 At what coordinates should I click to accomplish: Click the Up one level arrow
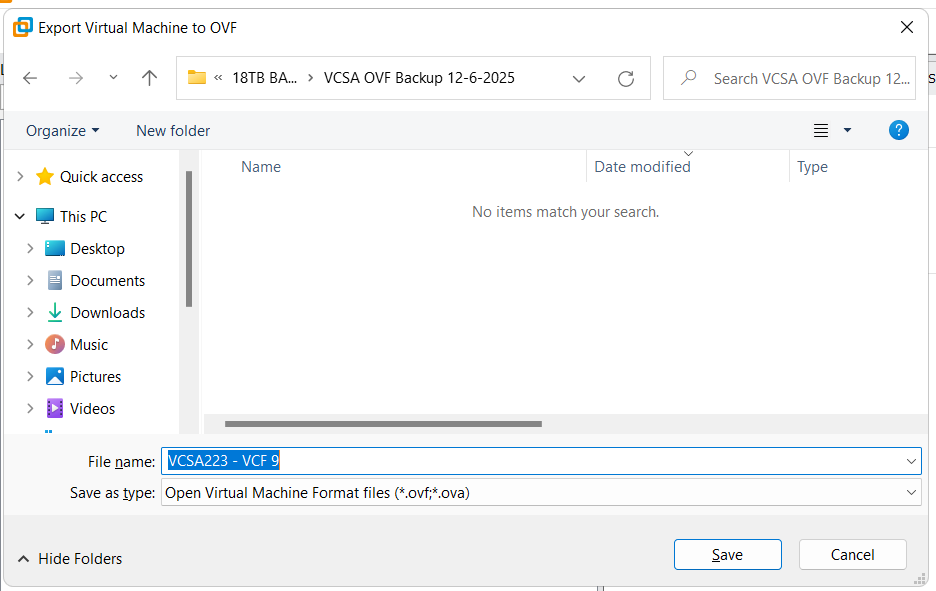(150, 78)
